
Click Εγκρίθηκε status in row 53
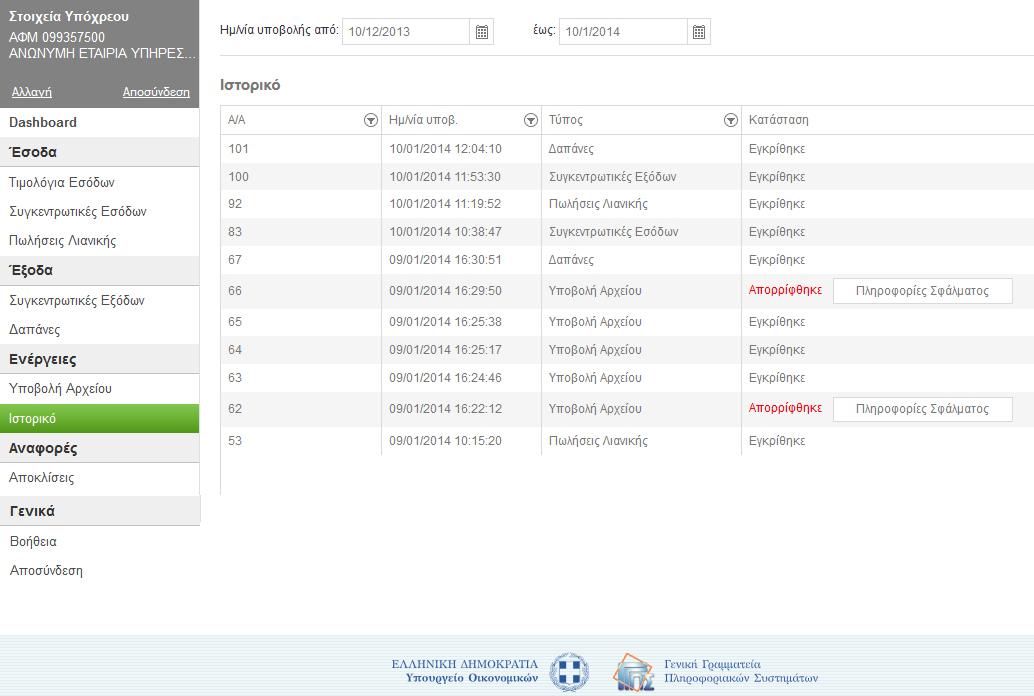777,441
